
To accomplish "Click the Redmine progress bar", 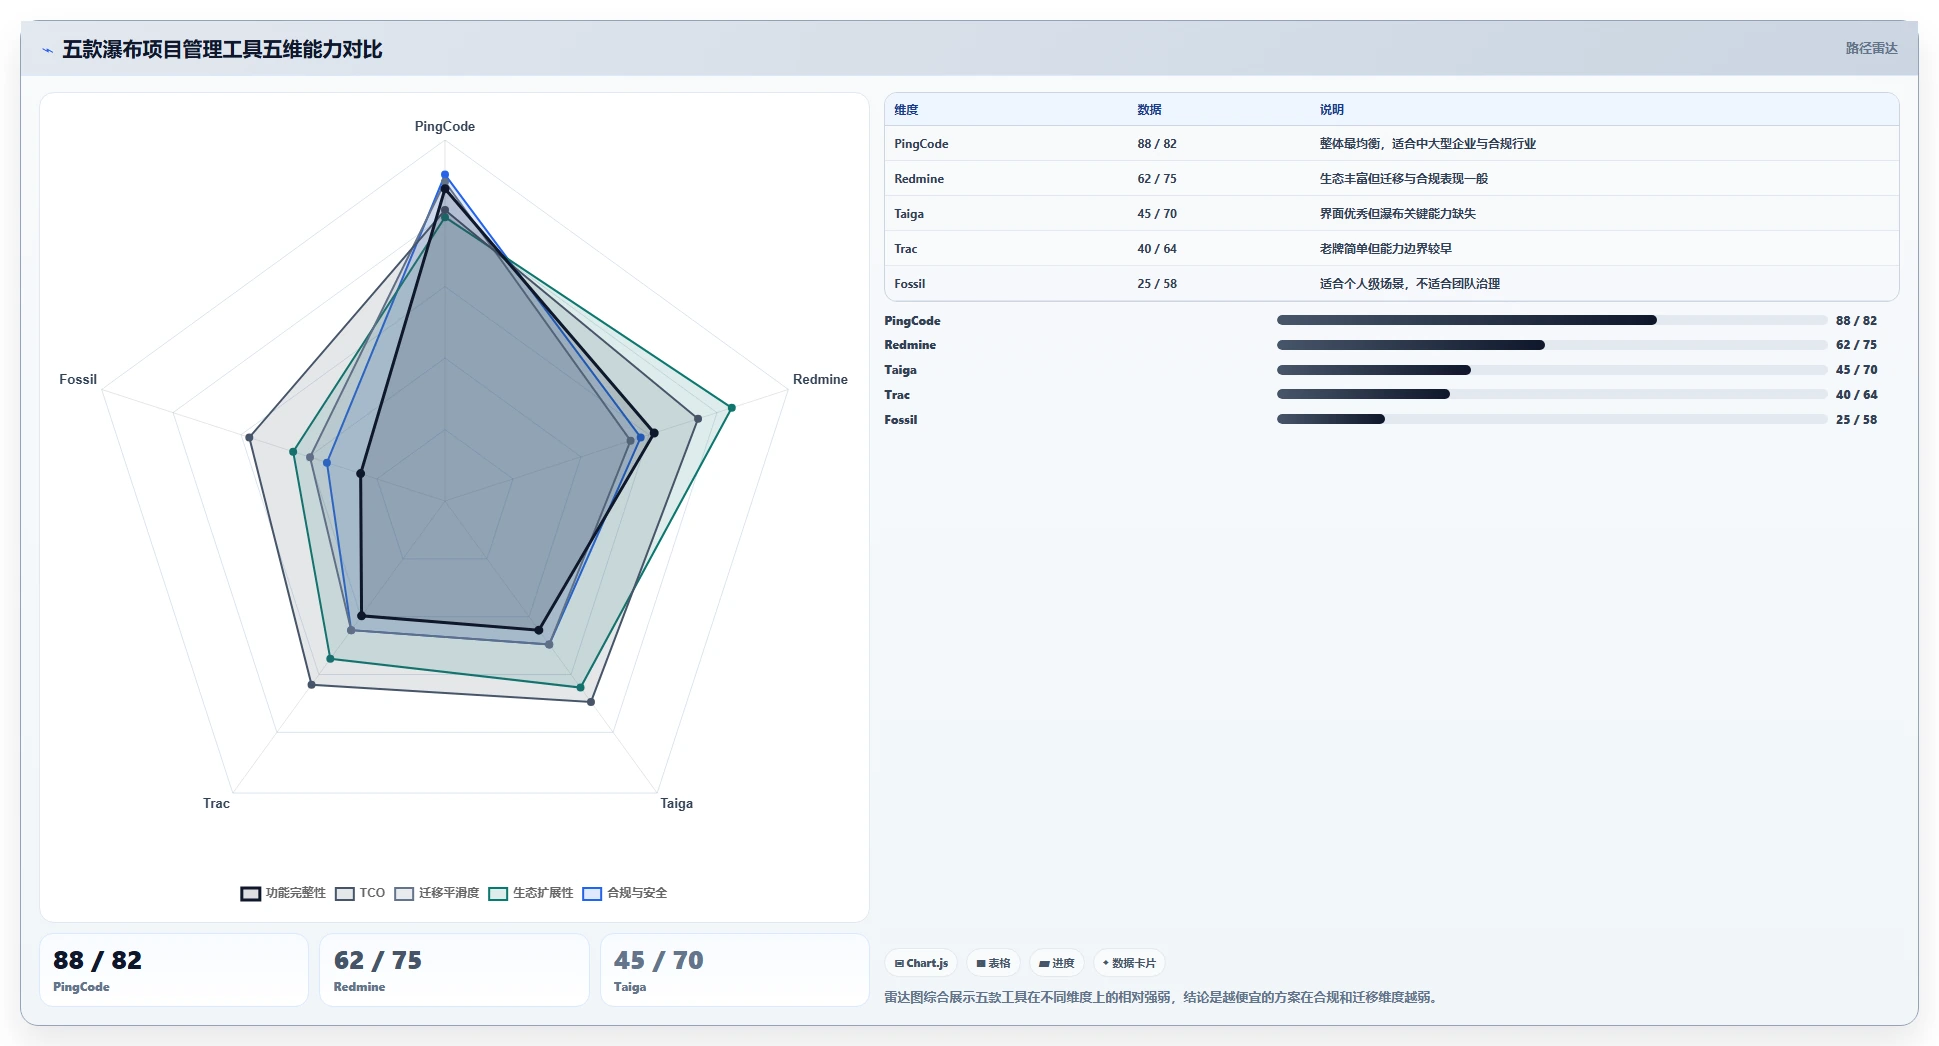I will [x=1551, y=345].
